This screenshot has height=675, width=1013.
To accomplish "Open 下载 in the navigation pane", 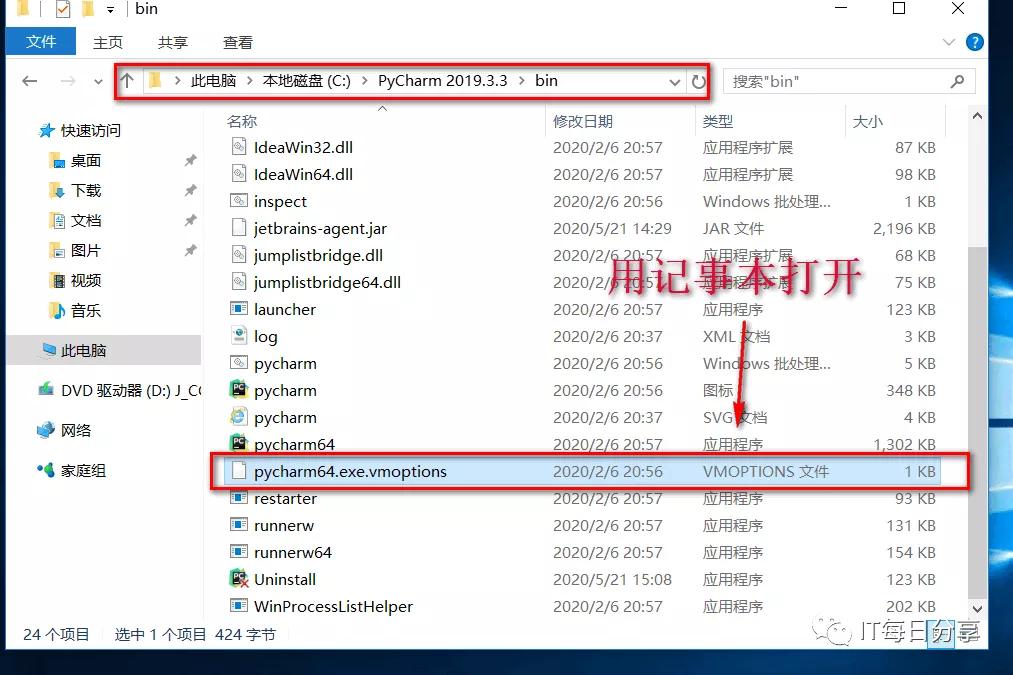I will (x=86, y=191).
